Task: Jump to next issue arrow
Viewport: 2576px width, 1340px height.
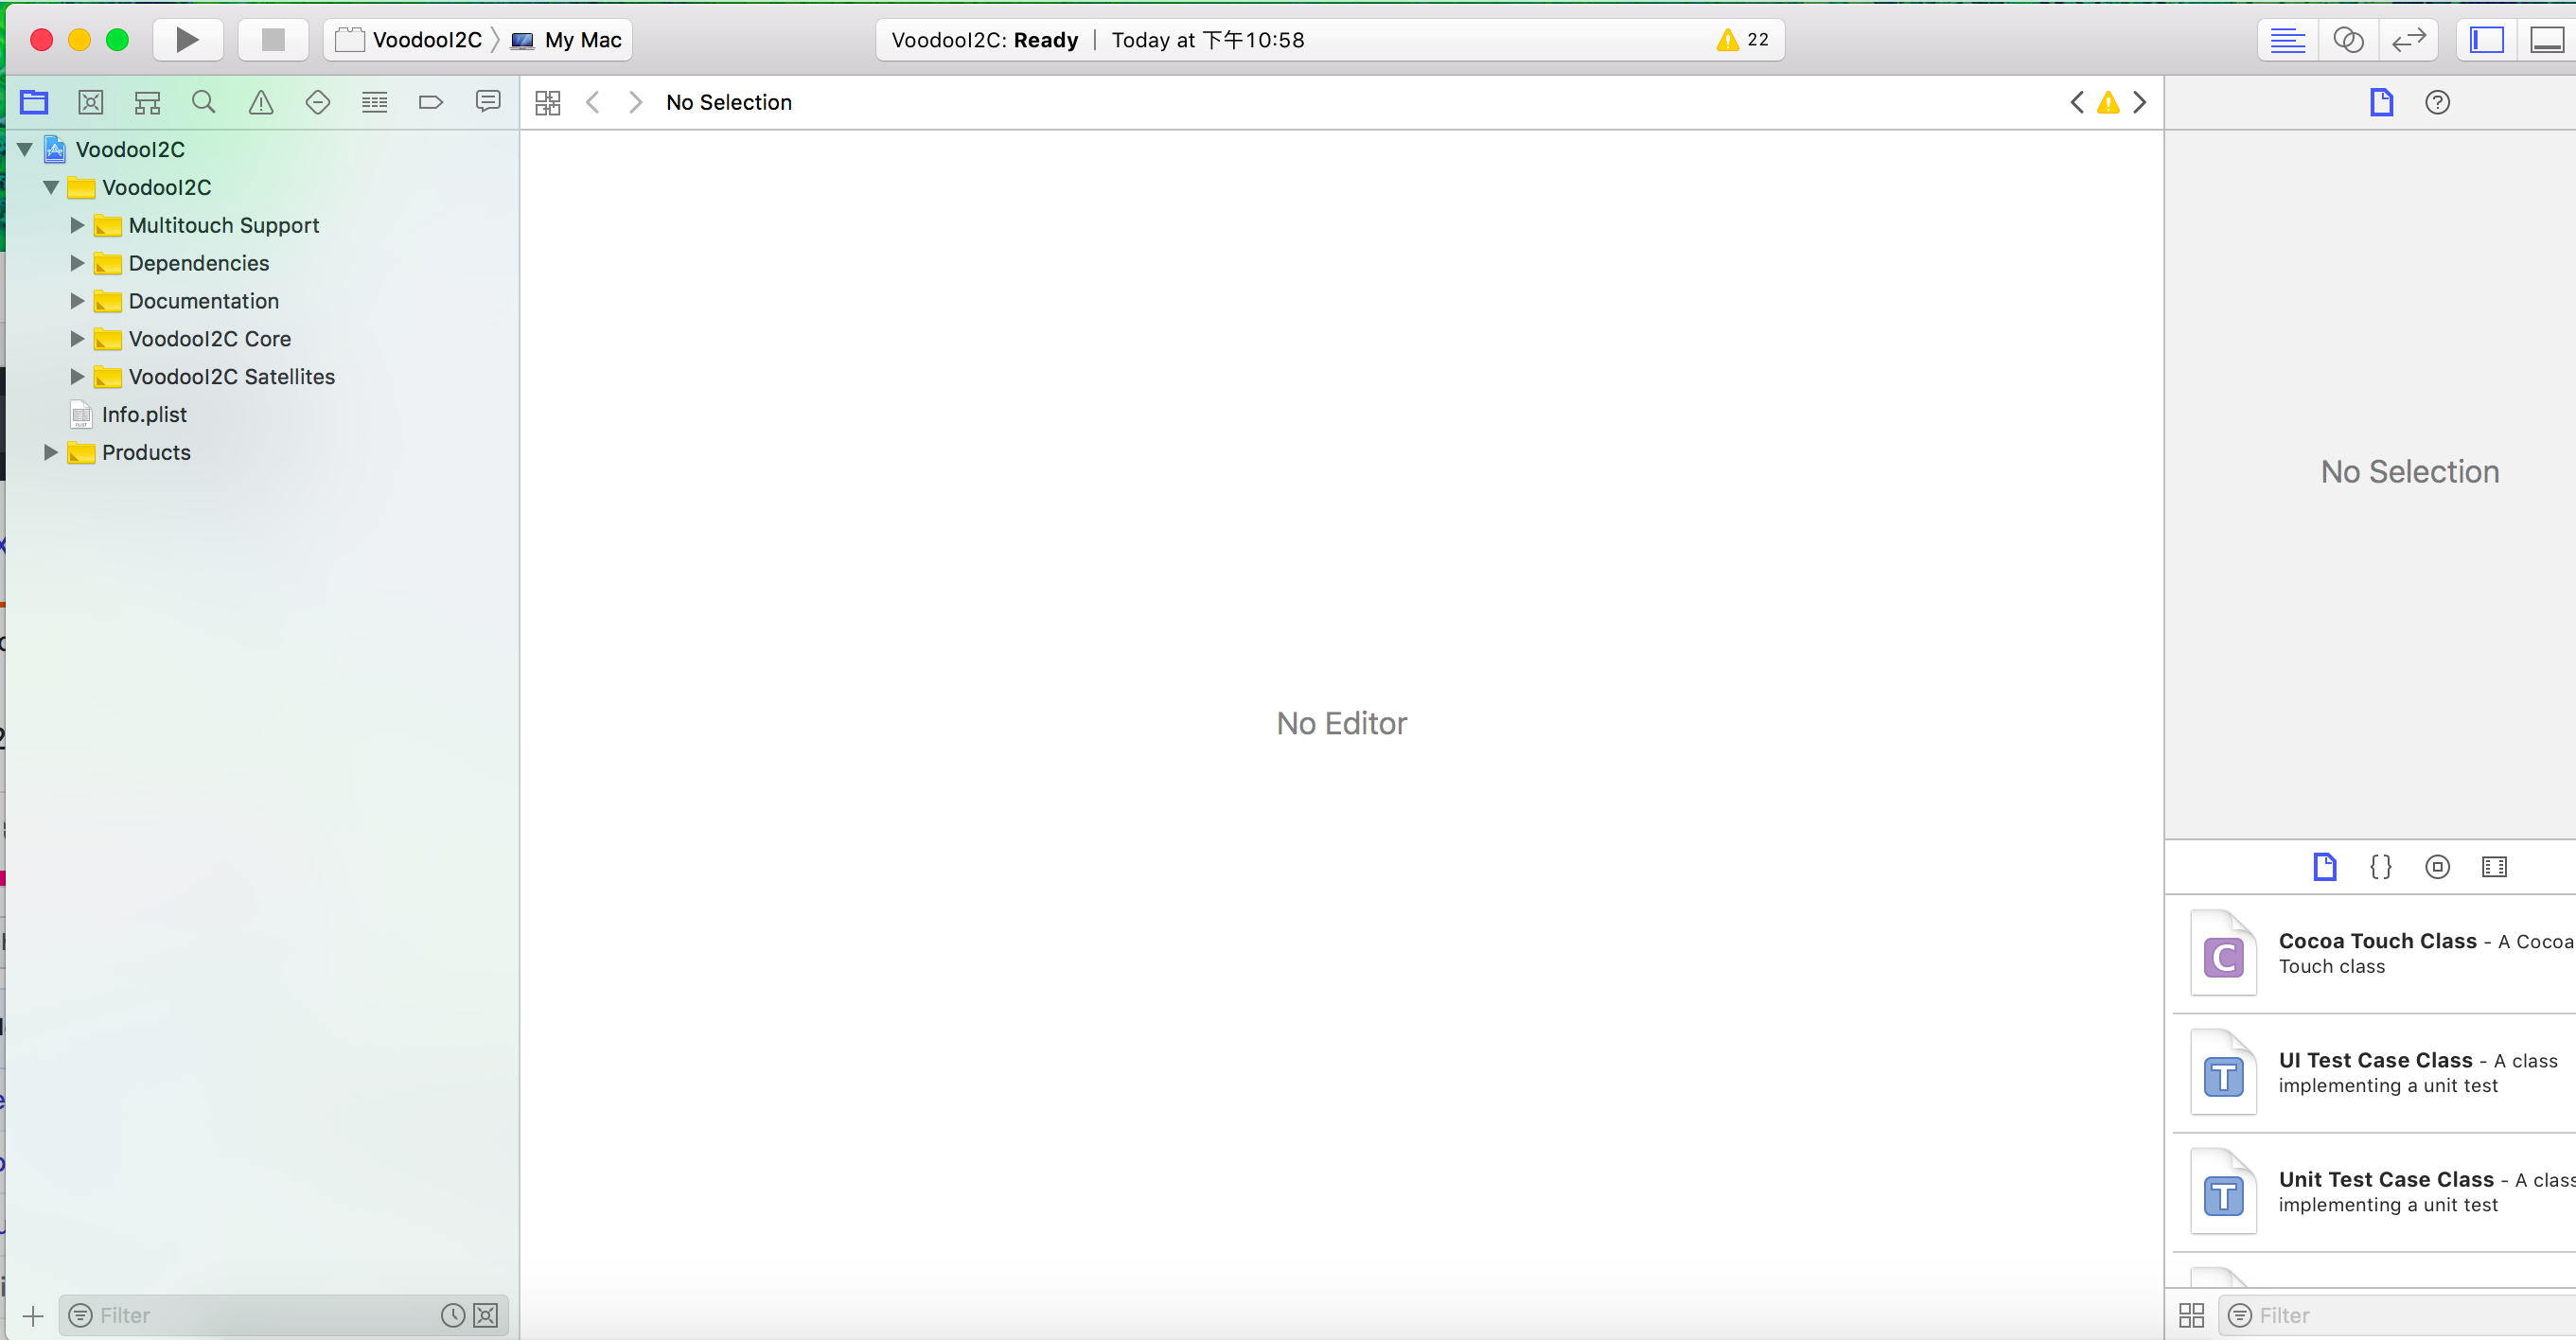Action: coord(2140,102)
